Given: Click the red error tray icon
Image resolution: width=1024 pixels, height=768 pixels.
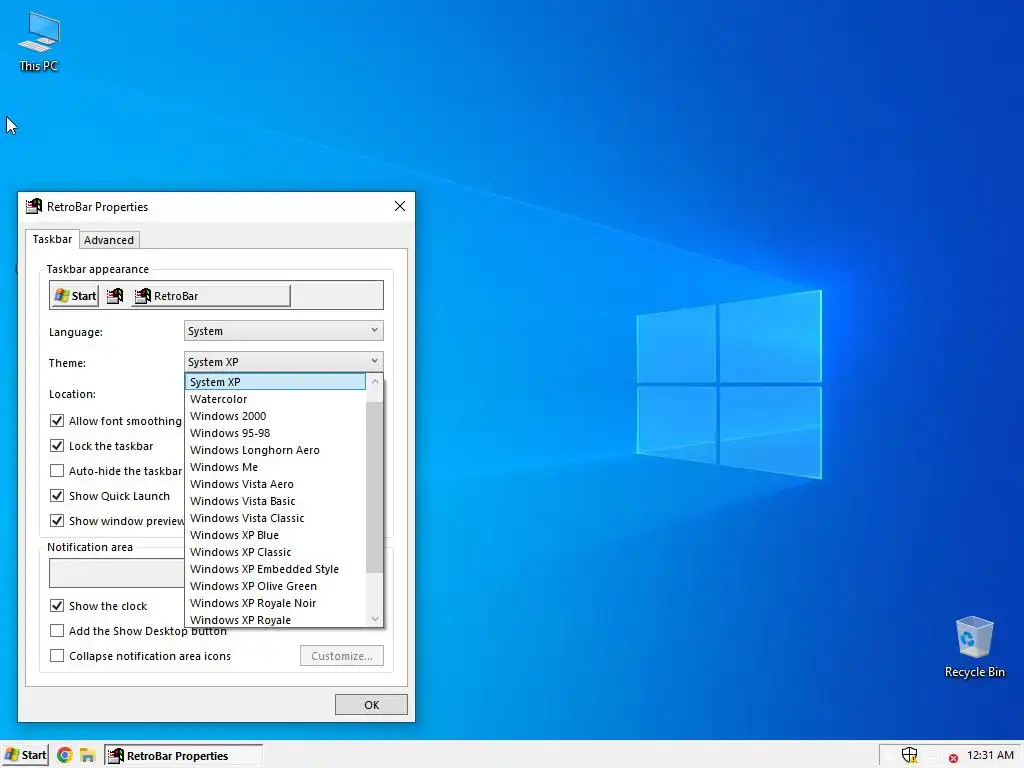Looking at the screenshot, I should [953, 758].
